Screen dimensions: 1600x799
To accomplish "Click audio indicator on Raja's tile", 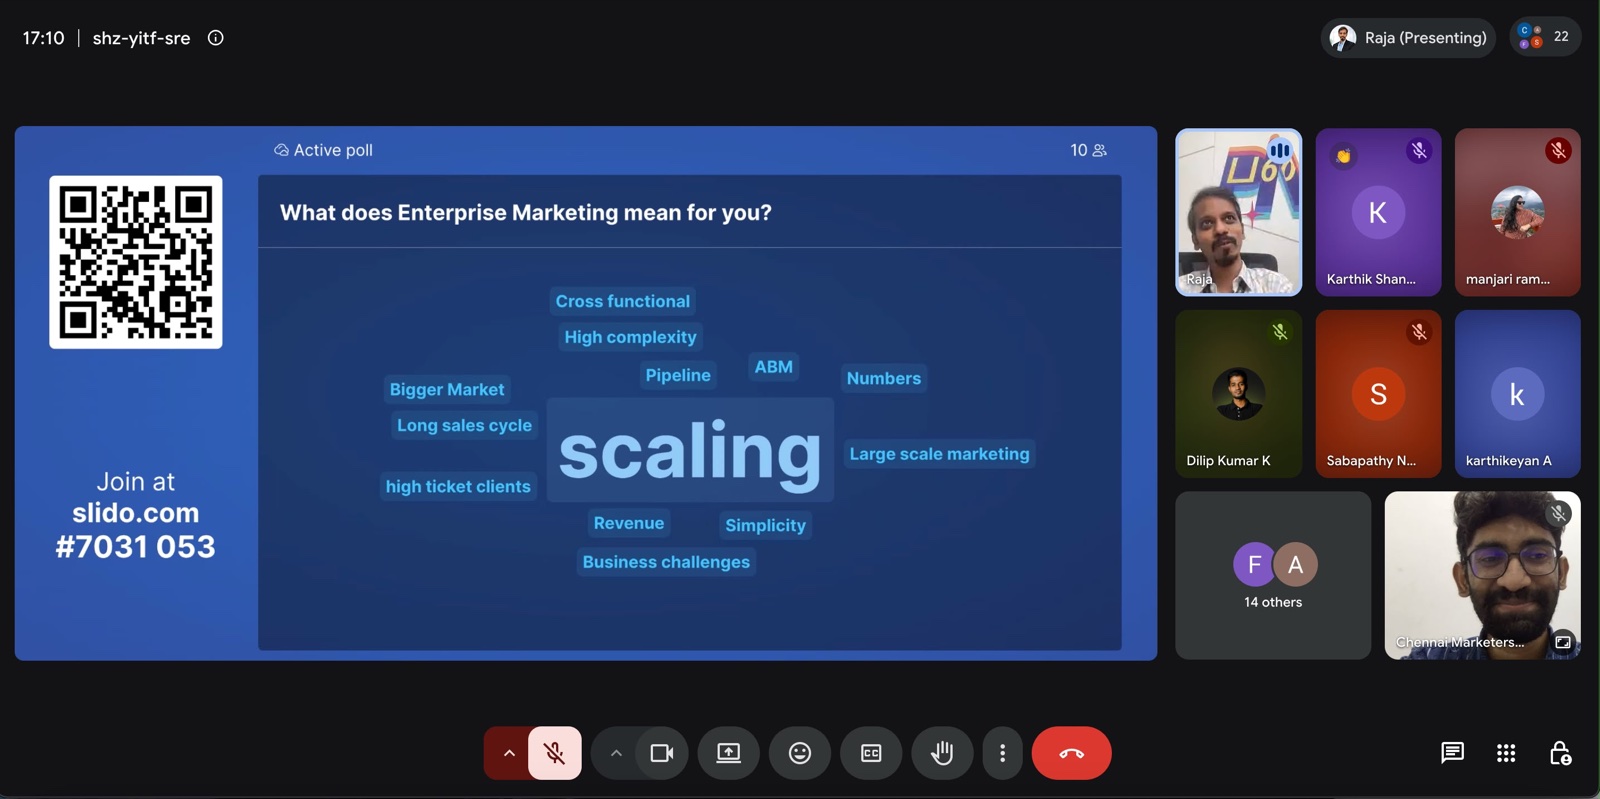I will [x=1279, y=151].
